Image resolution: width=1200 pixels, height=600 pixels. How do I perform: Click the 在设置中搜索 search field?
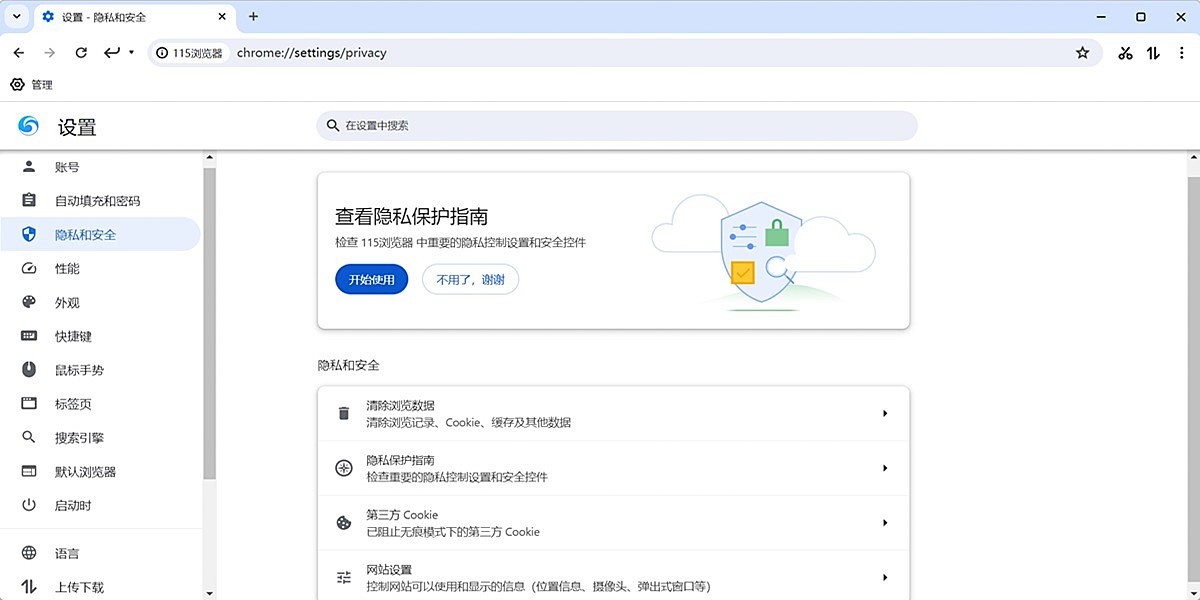tap(614, 125)
